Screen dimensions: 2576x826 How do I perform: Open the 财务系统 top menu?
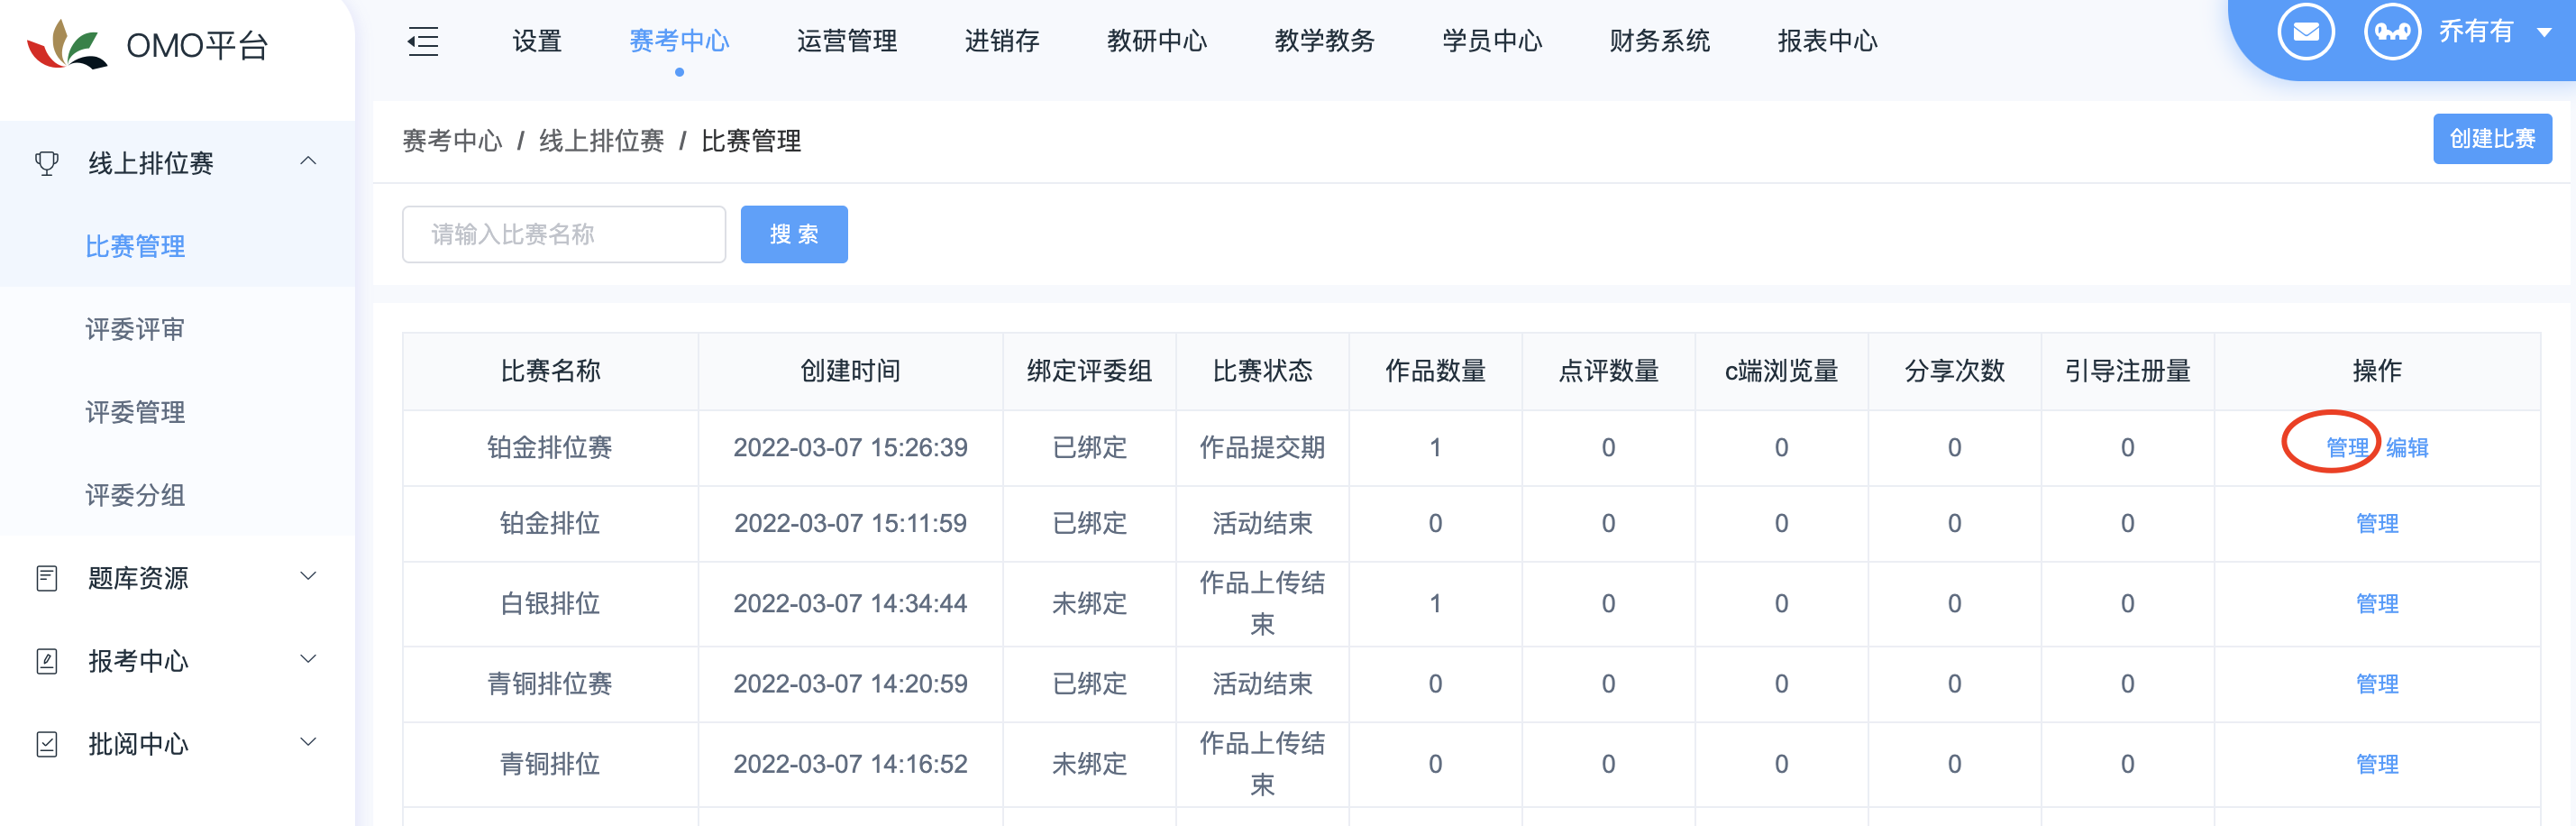[1660, 41]
